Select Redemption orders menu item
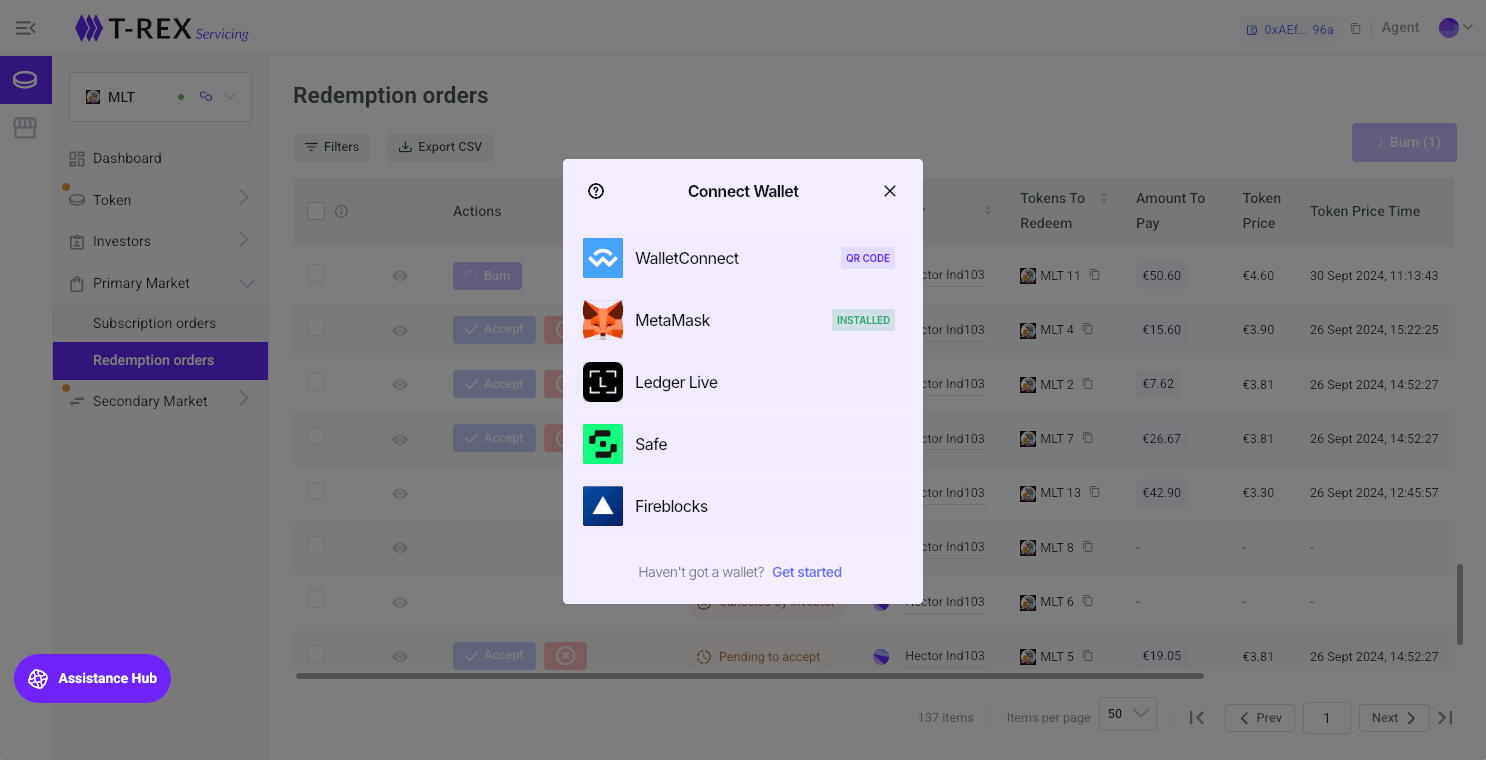The image size is (1486, 760). click(x=160, y=360)
